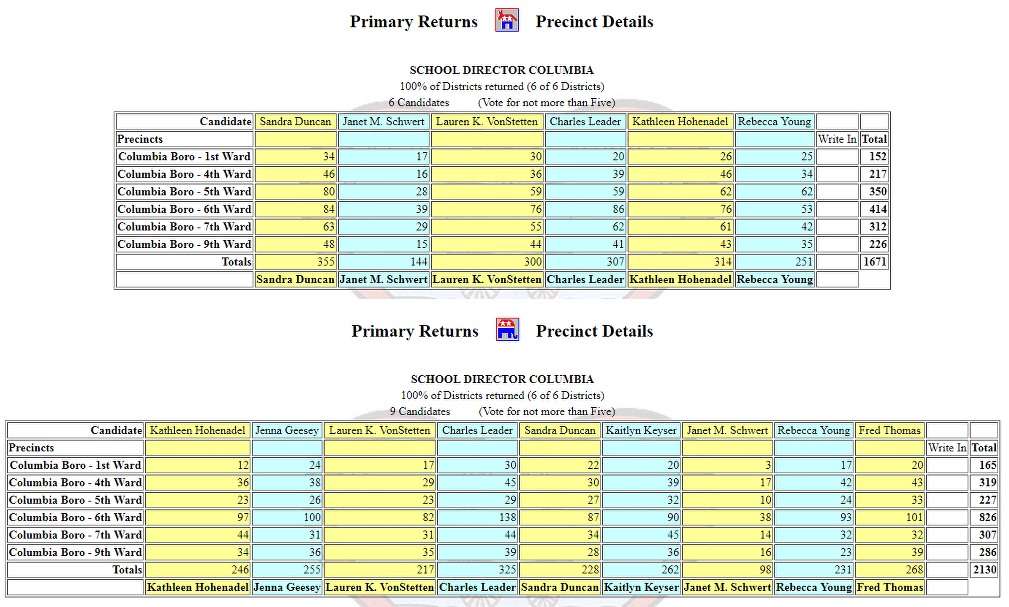Image resolution: width=1009 pixels, height=607 pixels.
Task: Select Charles Leader's total of 325
Action: coord(477,570)
